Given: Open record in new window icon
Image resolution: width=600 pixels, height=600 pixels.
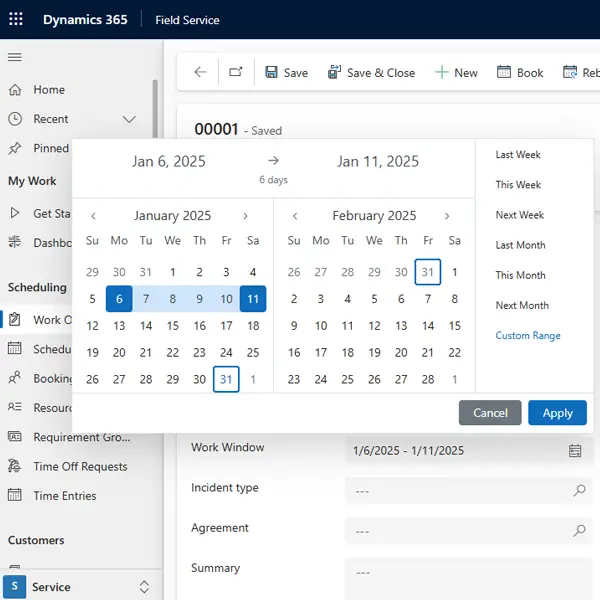Looking at the screenshot, I should point(236,72).
